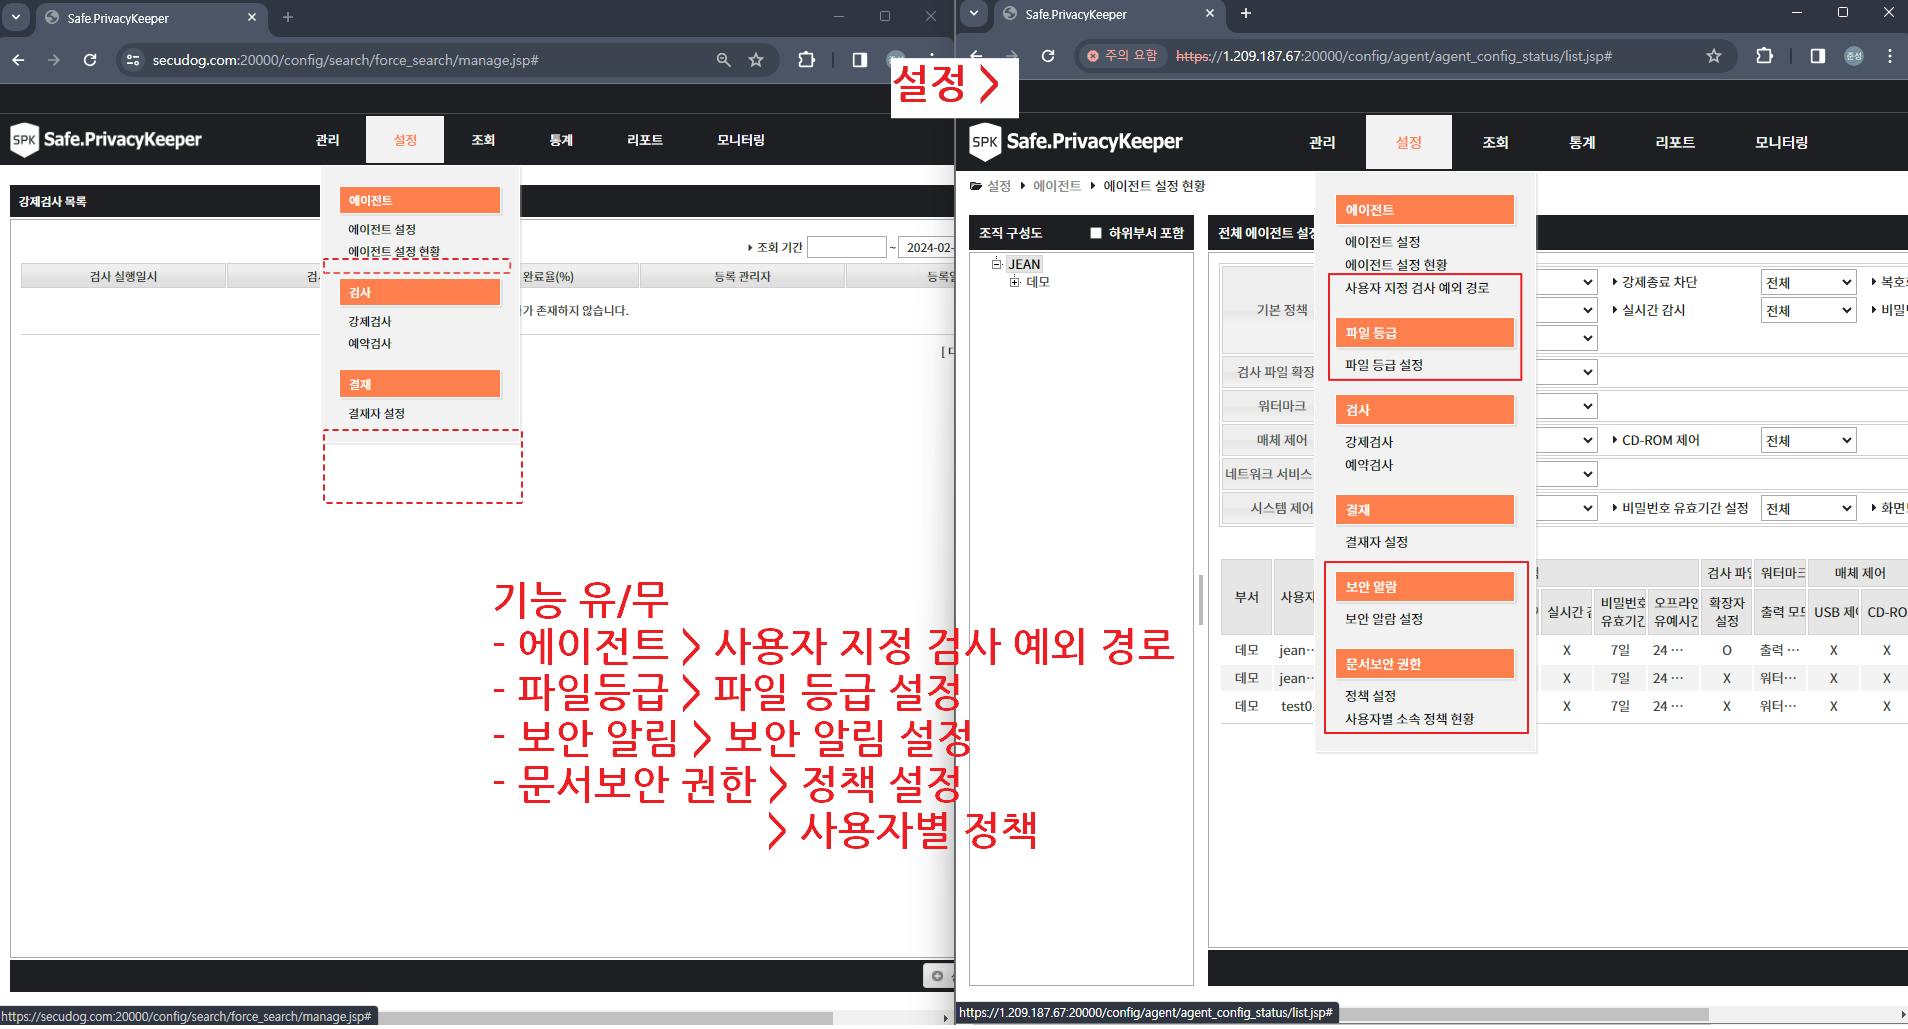Click the test0 user row cell
1908x1029 pixels.
pyautogui.click(x=1296, y=706)
